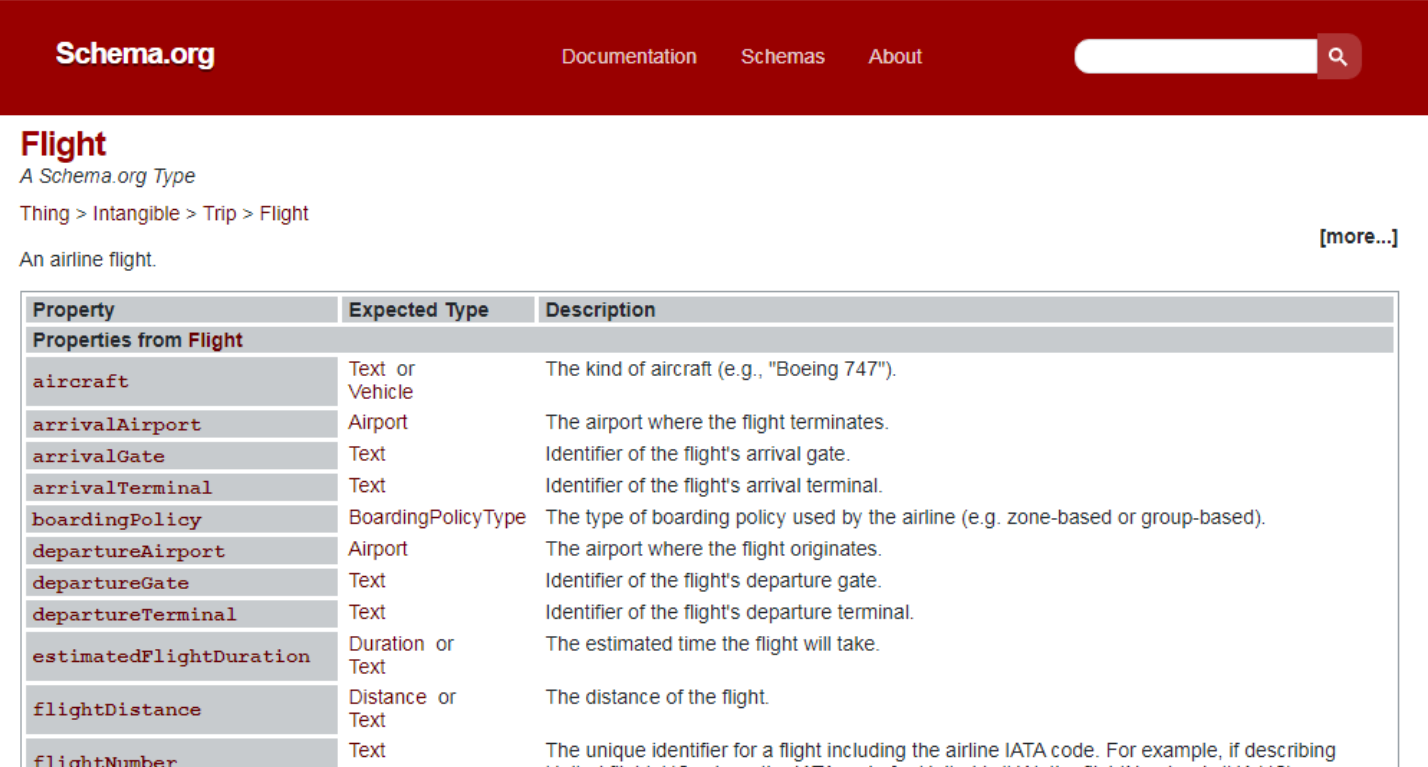Click the Flight breadcrumb link
The width and height of the screenshot is (1428, 767).
coord(284,213)
